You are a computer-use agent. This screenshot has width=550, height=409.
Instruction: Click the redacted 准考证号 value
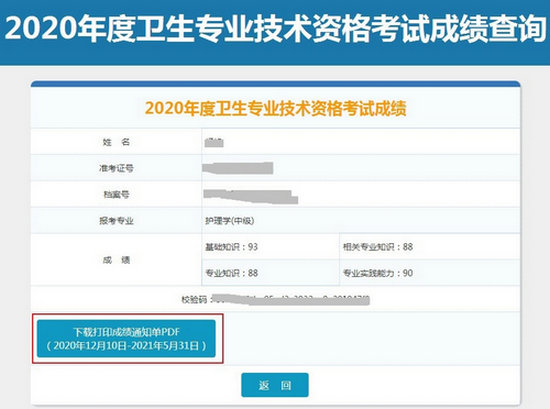[x=238, y=168]
